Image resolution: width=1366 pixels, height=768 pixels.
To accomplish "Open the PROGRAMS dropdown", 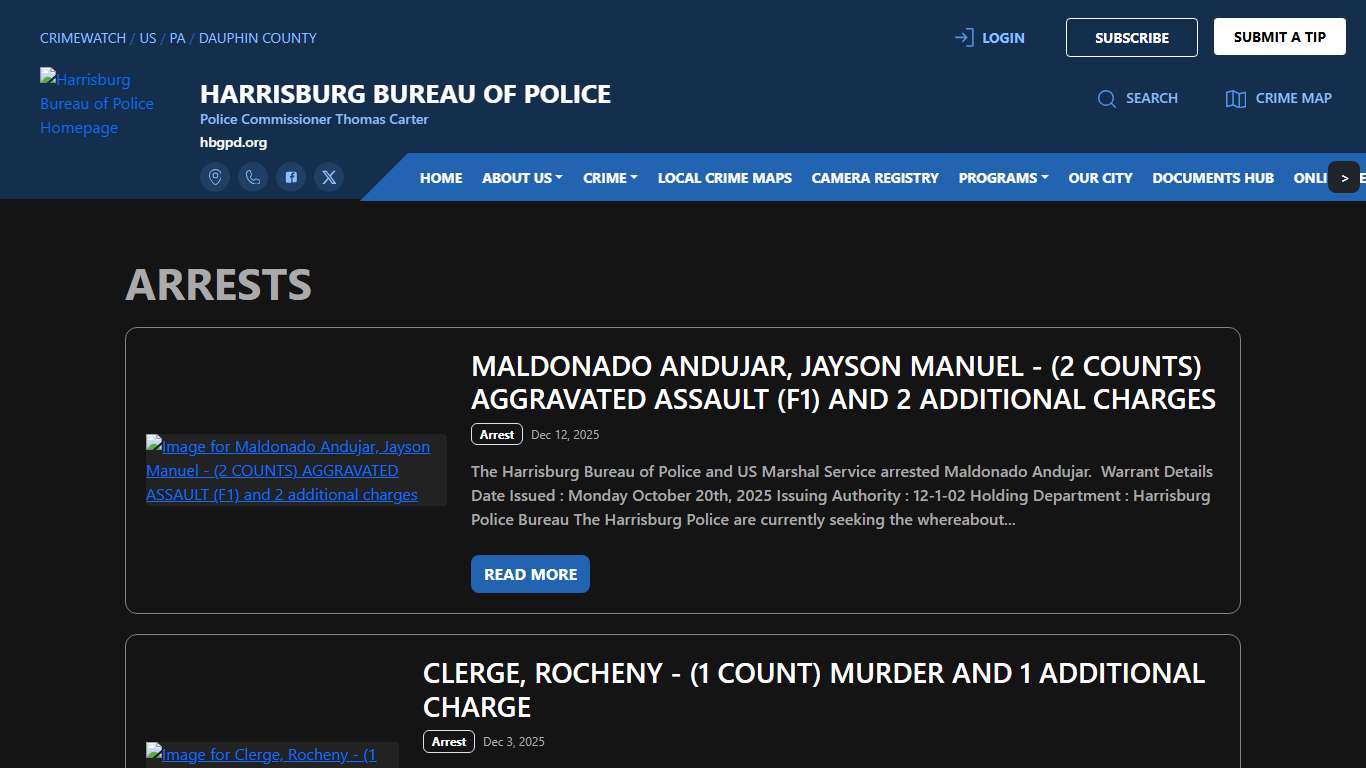I will click(1002, 177).
